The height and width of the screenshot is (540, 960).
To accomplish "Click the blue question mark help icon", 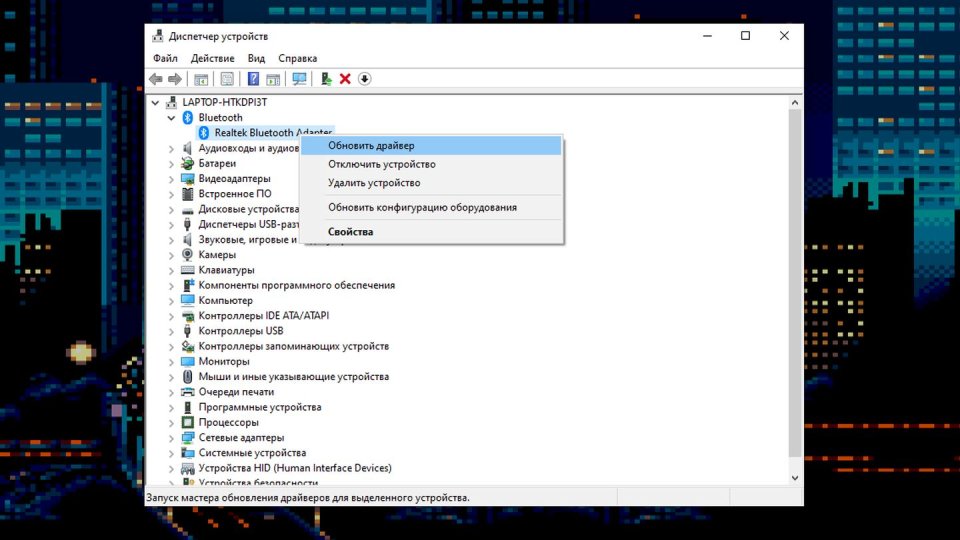I will 253,79.
